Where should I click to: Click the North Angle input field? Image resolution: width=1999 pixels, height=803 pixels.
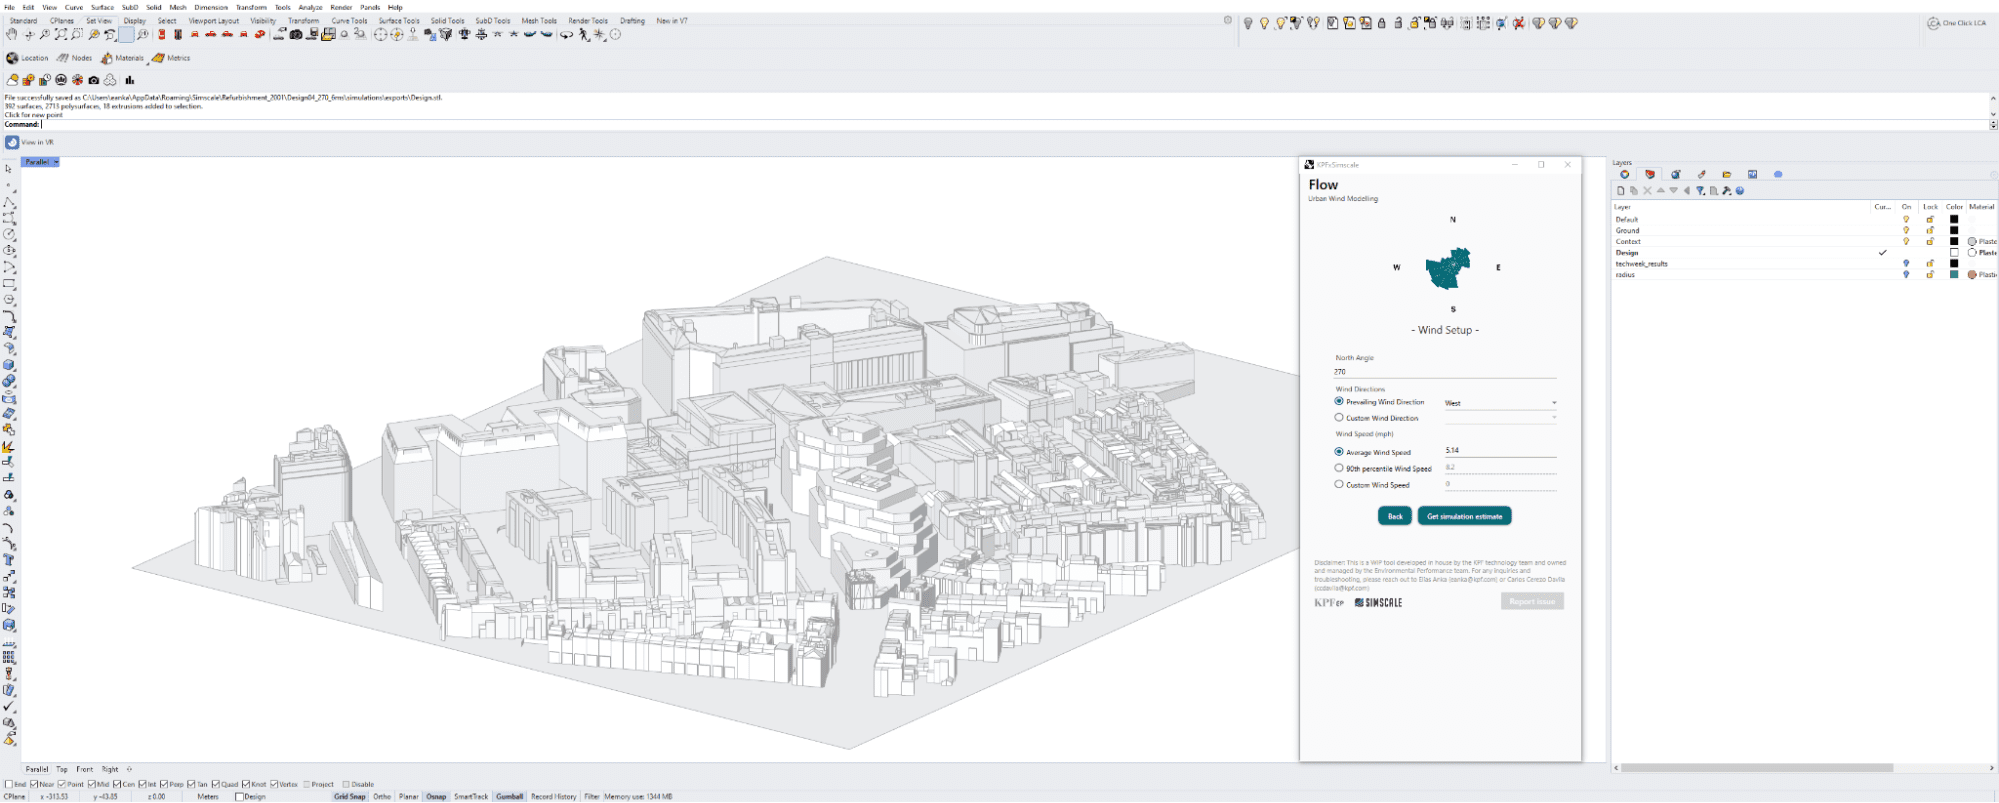tap(1445, 372)
